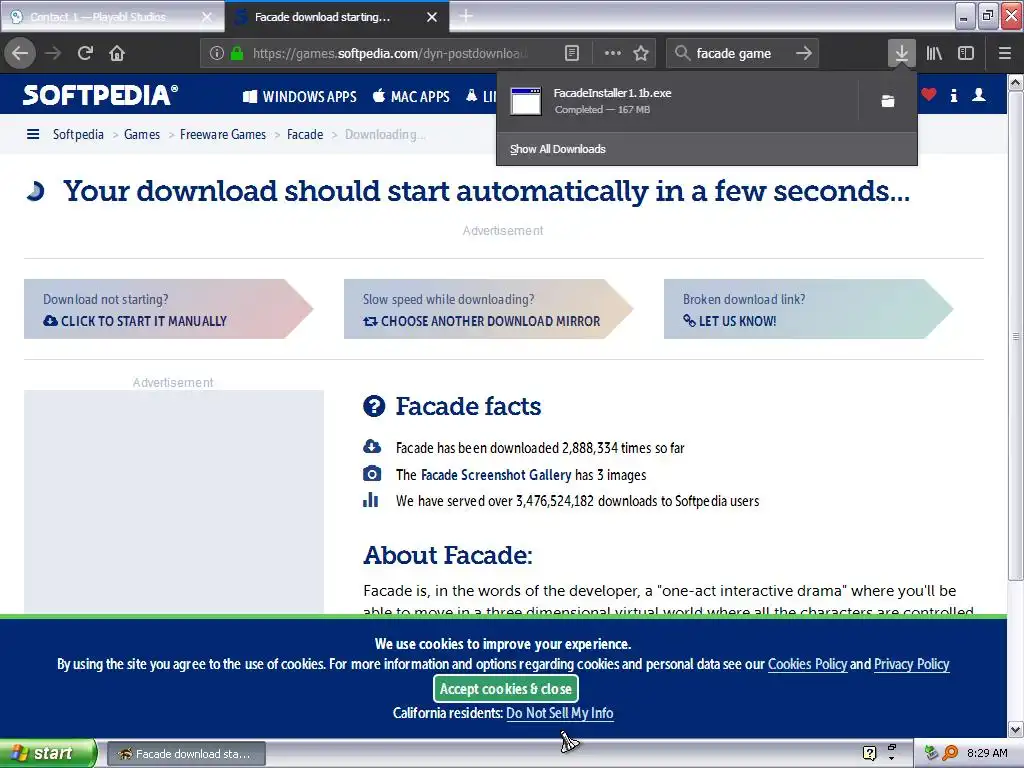
Task: Open the Firefox hamburger menu
Action: [1004, 53]
